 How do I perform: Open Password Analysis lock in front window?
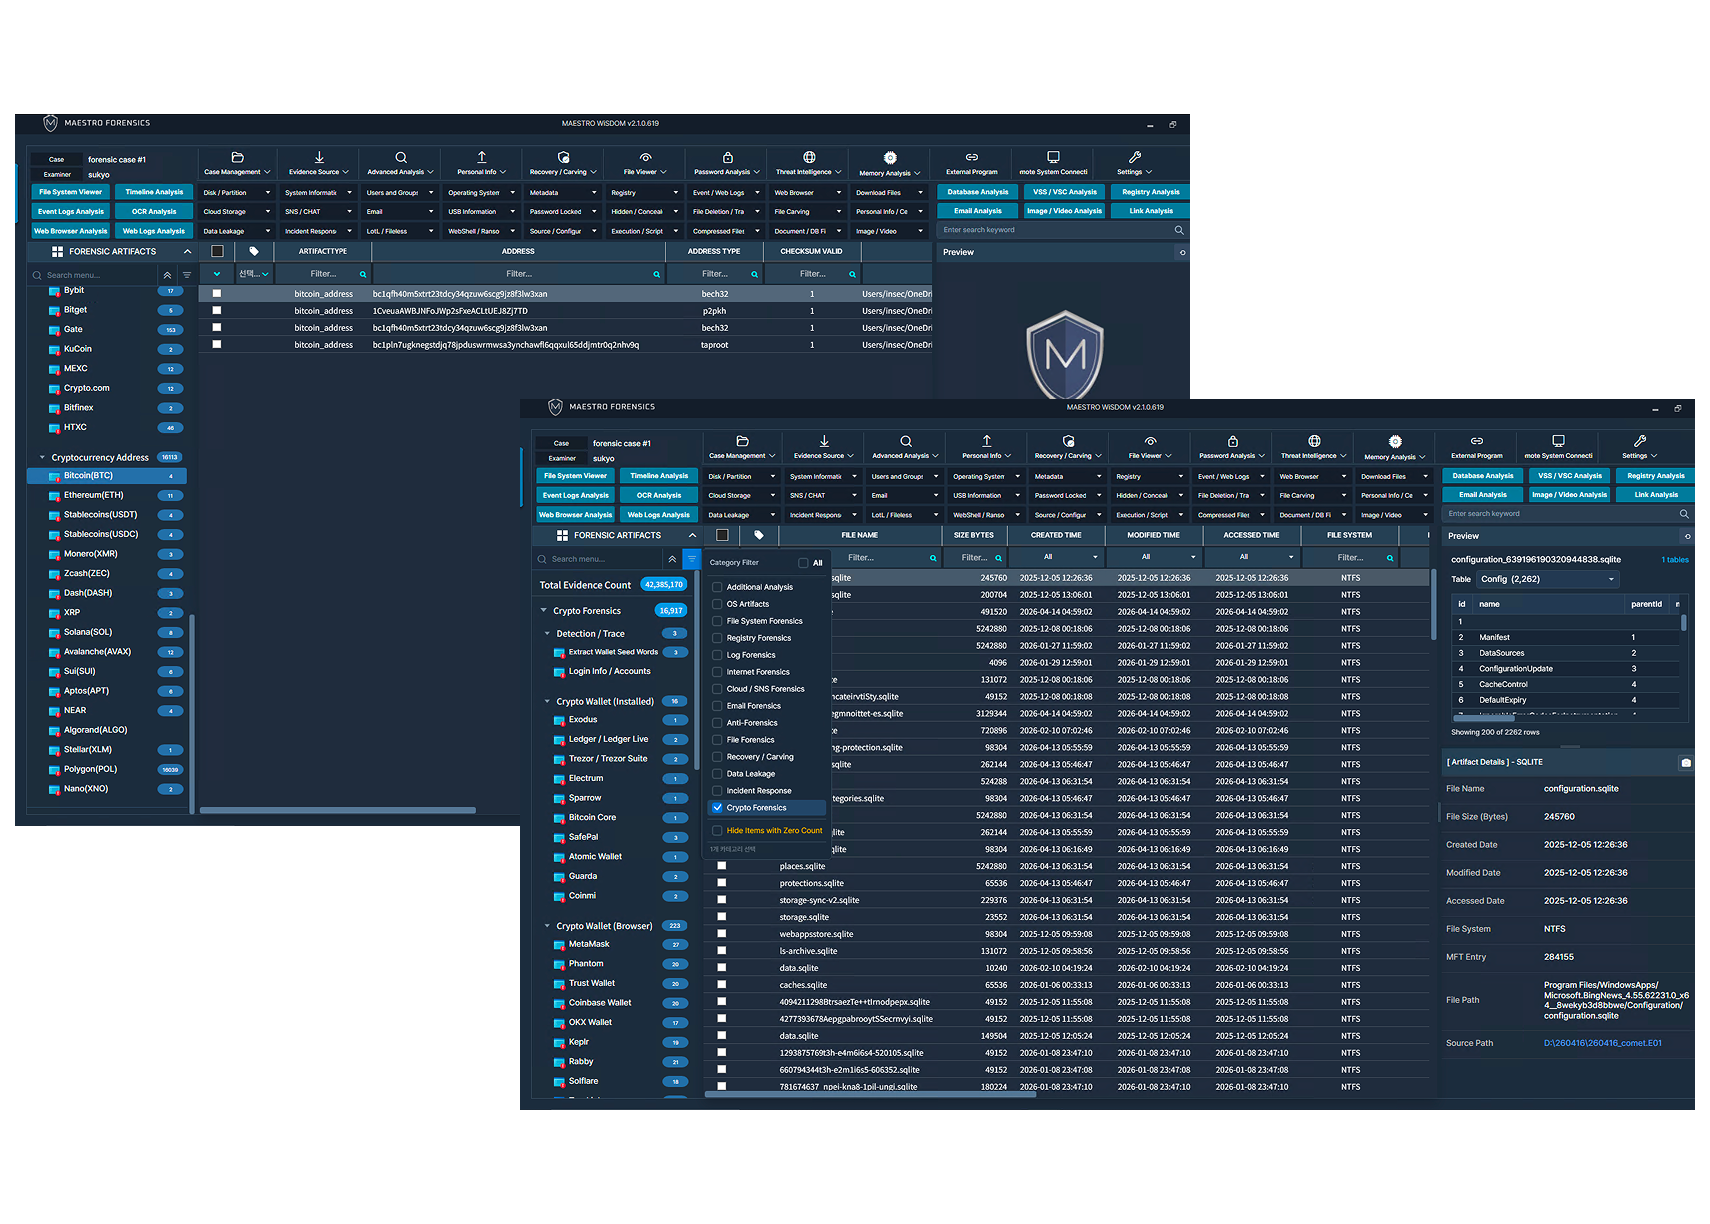(x=1232, y=441)
